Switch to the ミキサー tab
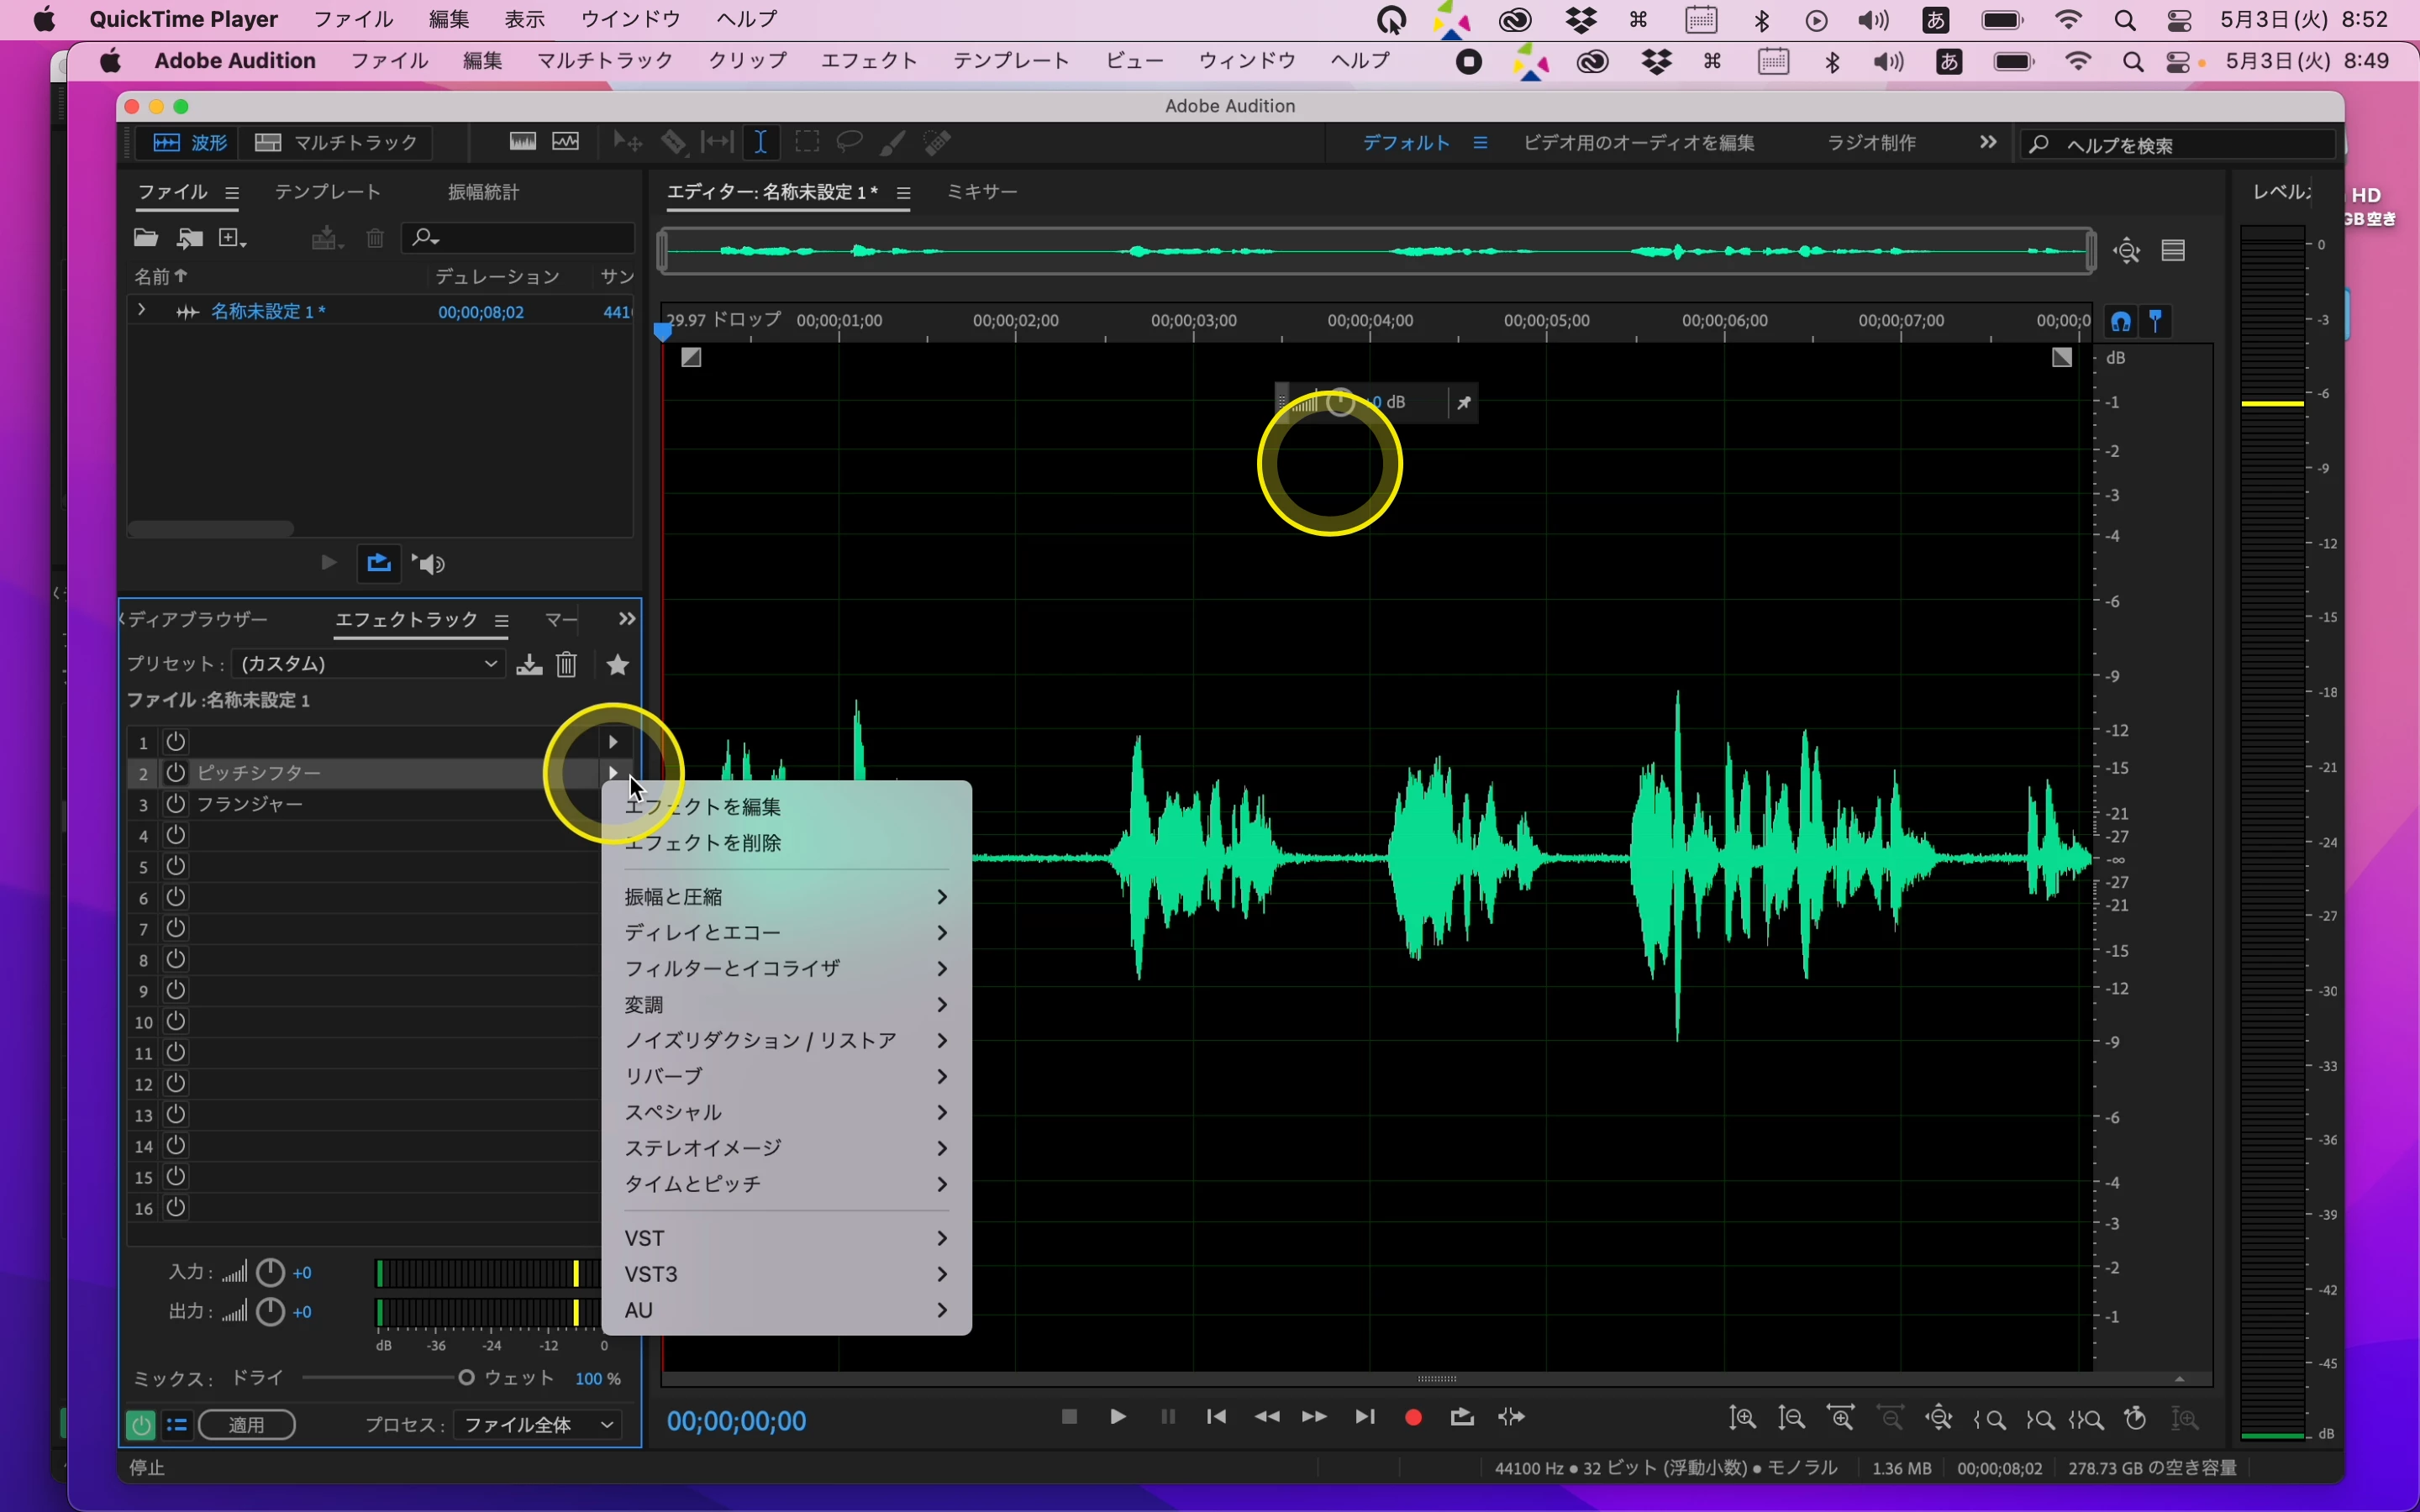2420x1512 pixels. pos(982,192)
